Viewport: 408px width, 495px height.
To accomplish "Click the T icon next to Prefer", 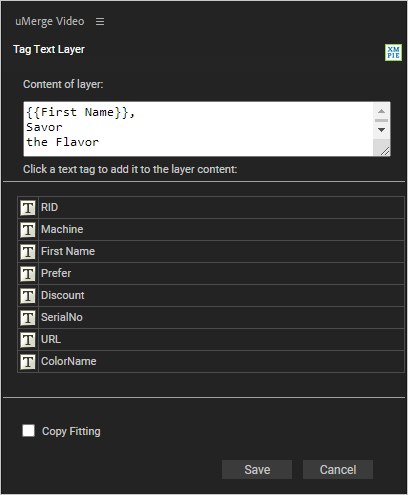I will click(28, 274).
